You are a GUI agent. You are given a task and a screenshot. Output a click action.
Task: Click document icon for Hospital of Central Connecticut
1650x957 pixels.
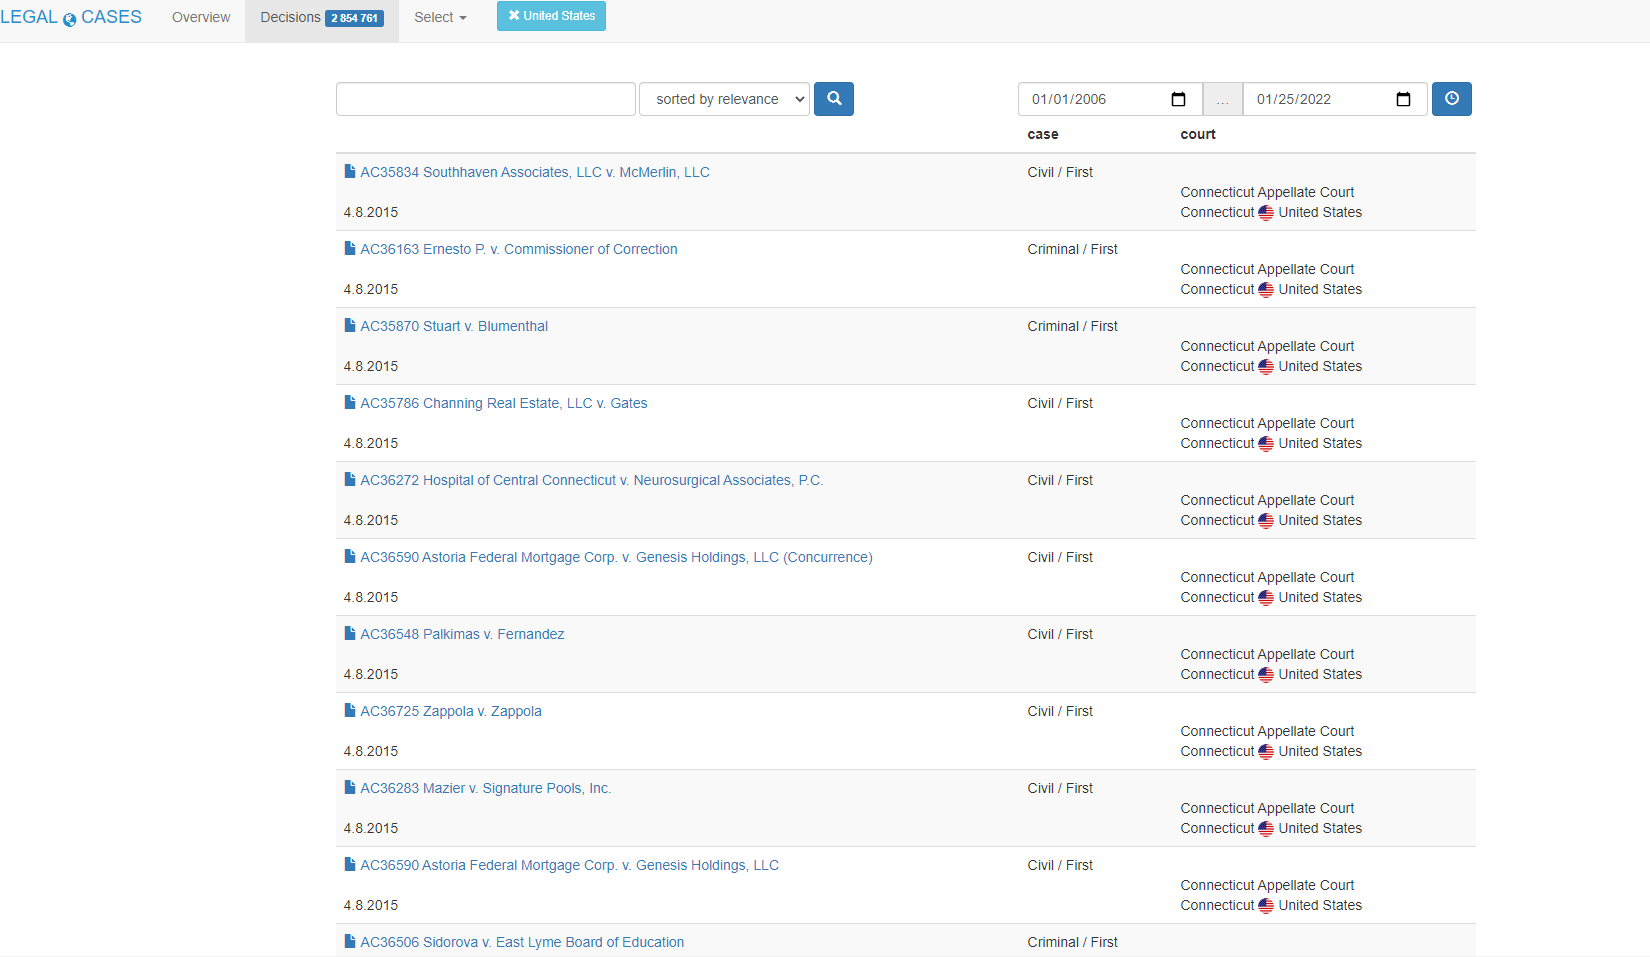350,479
